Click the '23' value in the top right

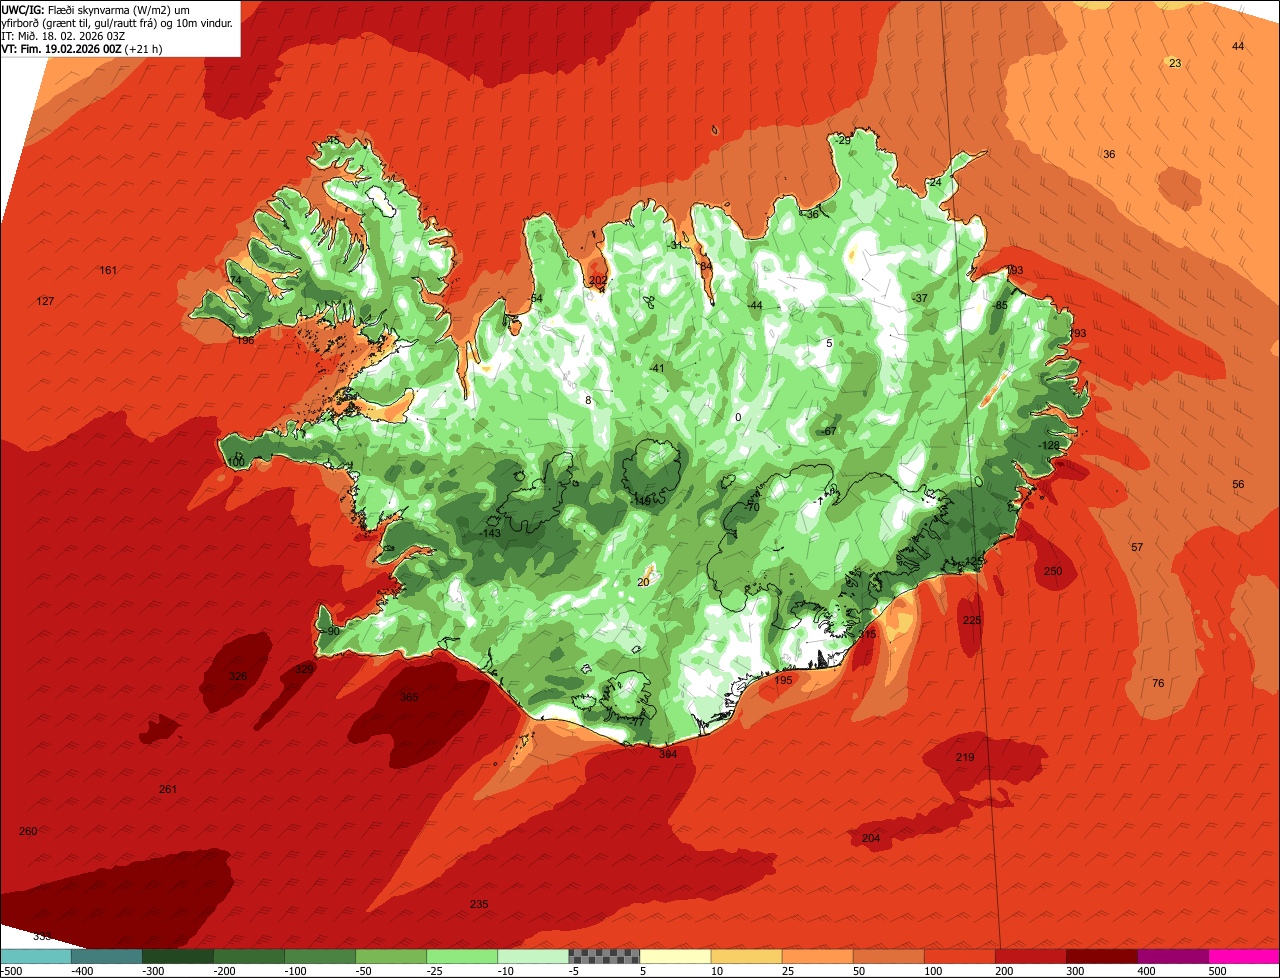click(1175, 63)
